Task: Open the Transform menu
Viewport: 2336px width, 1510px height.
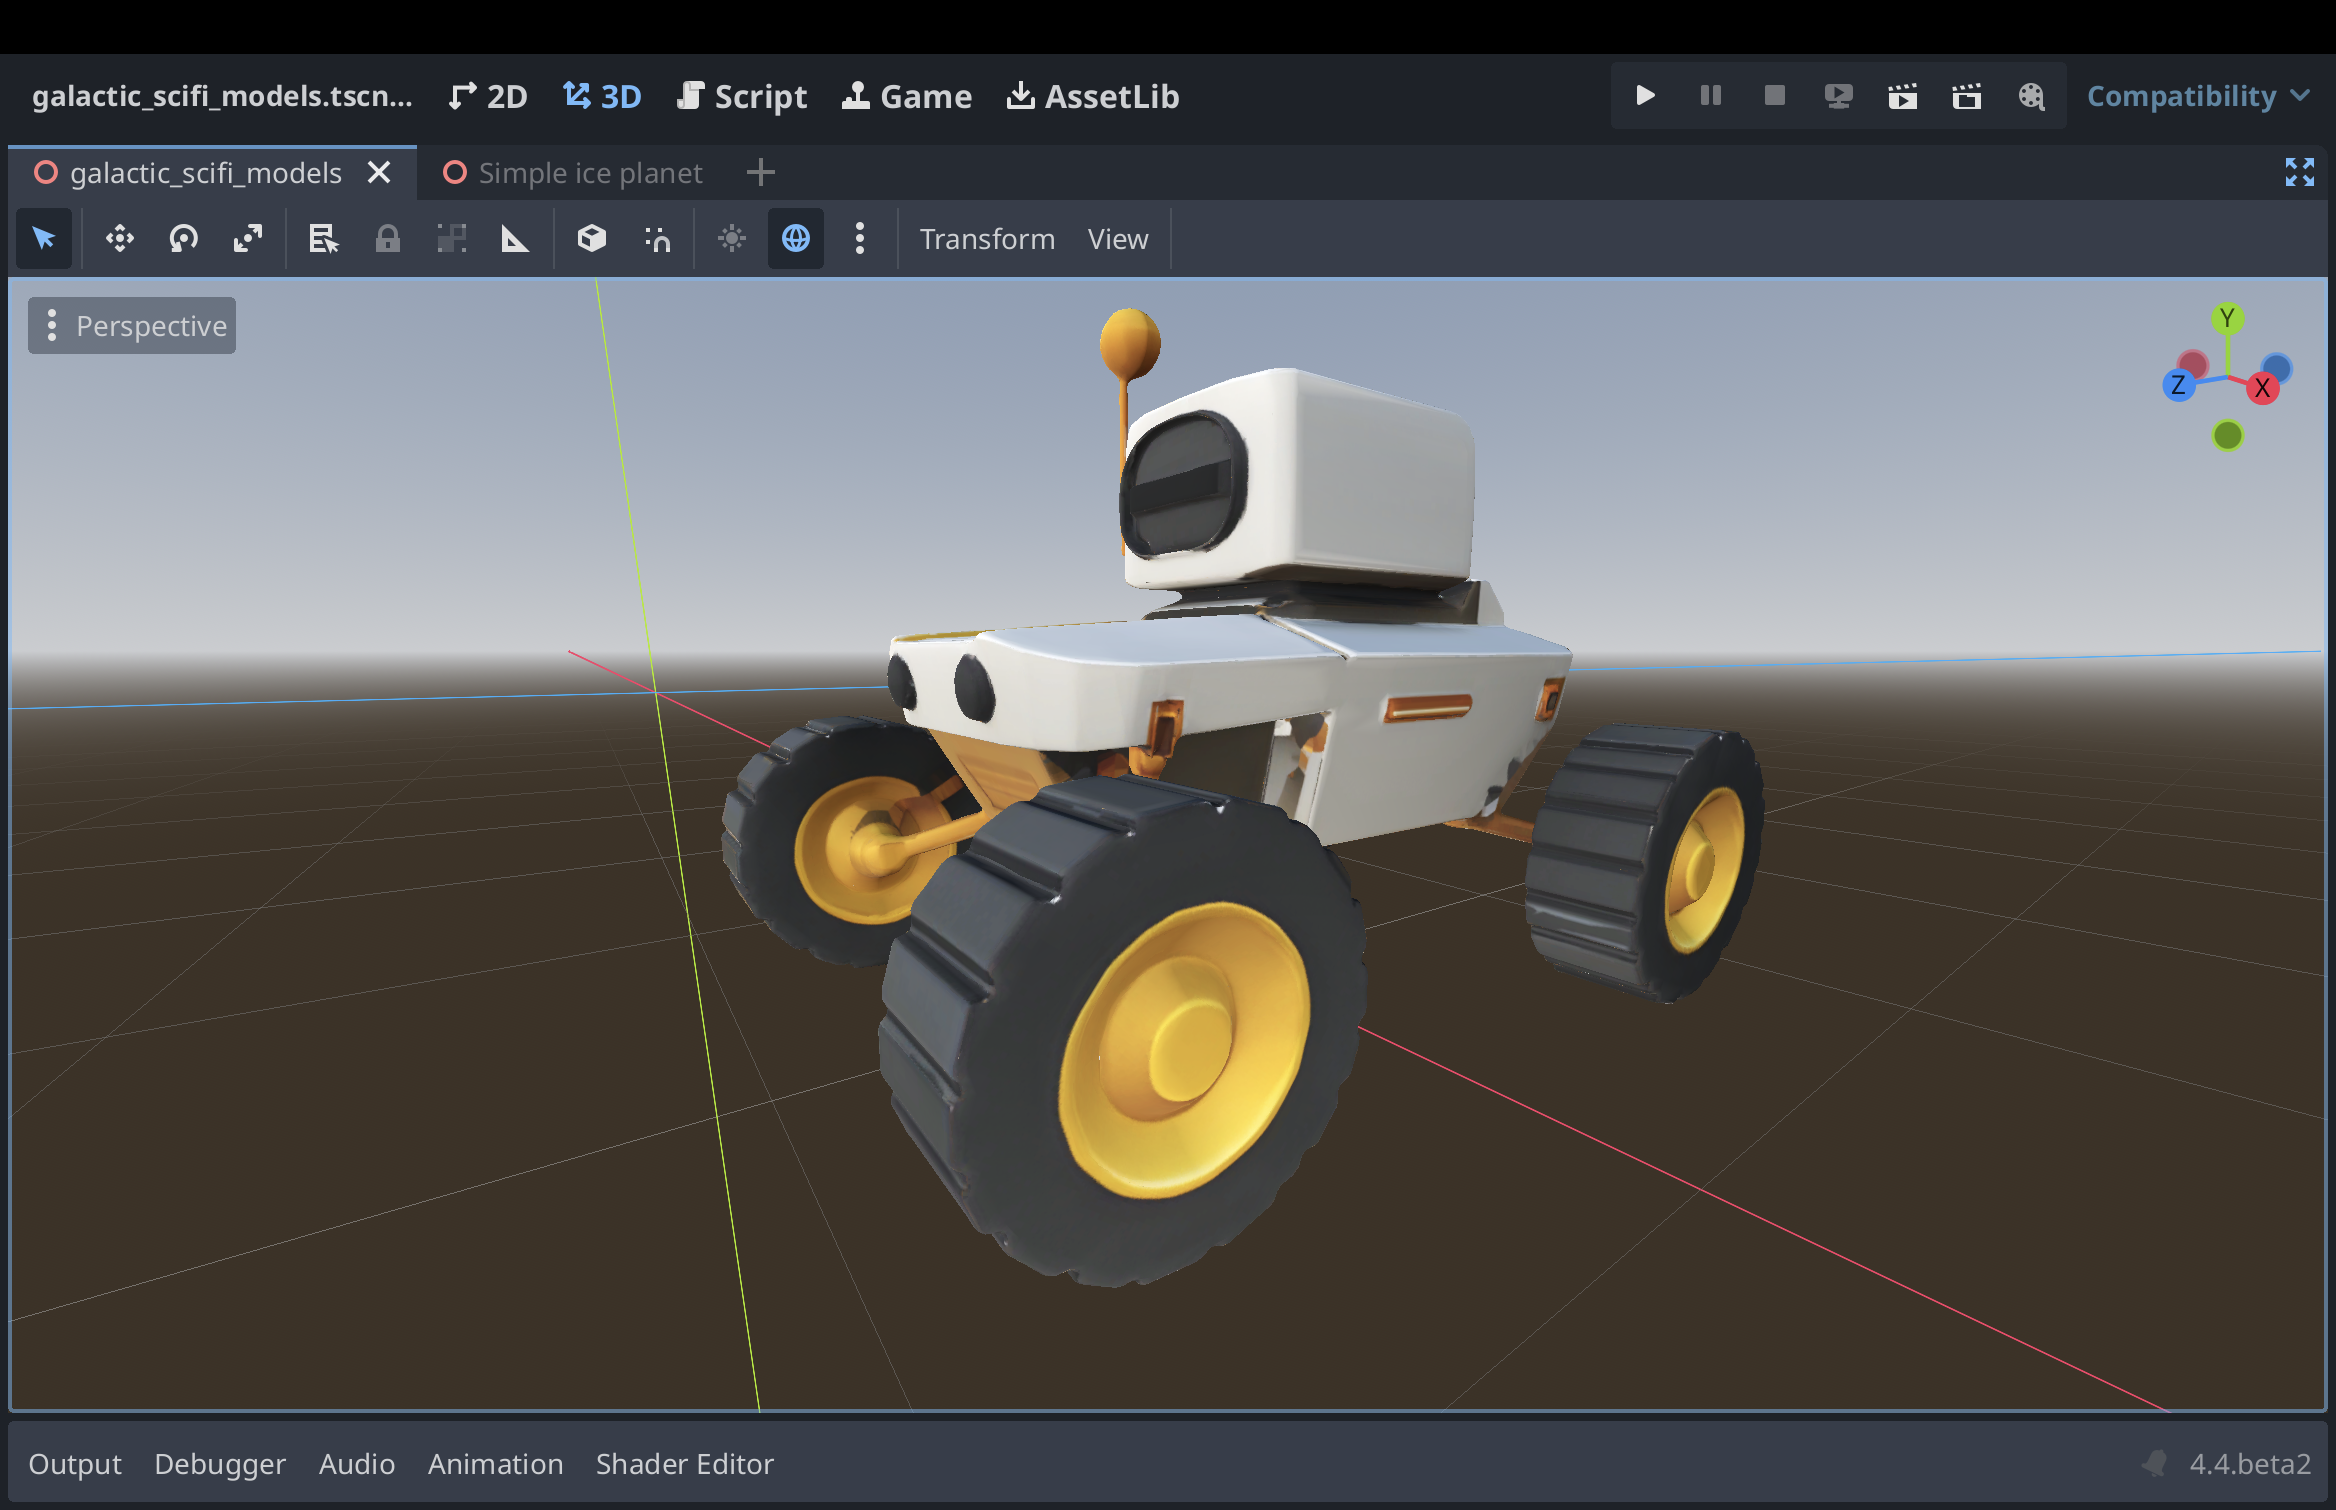Action: click(x=987, y=240)
